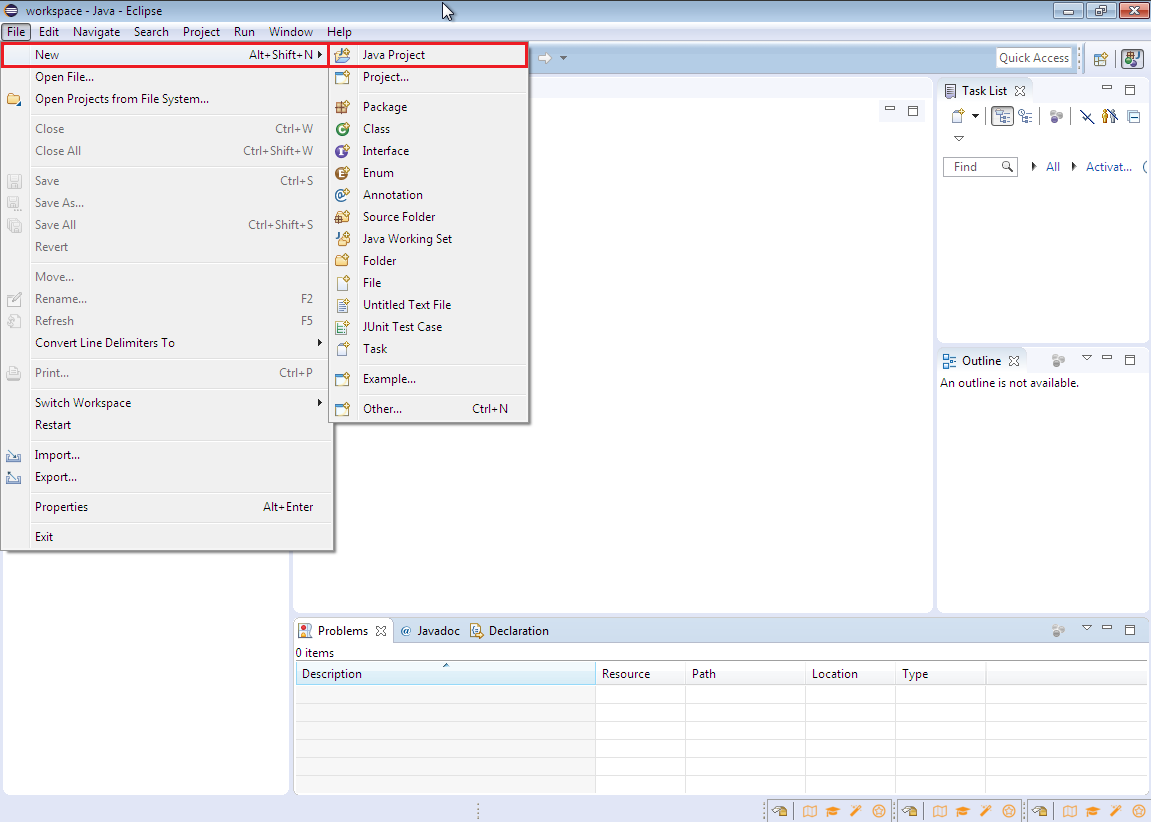Open the Navigate menu
The height and width of the screenshot is (822, 1151).
[x=96, y=32]
